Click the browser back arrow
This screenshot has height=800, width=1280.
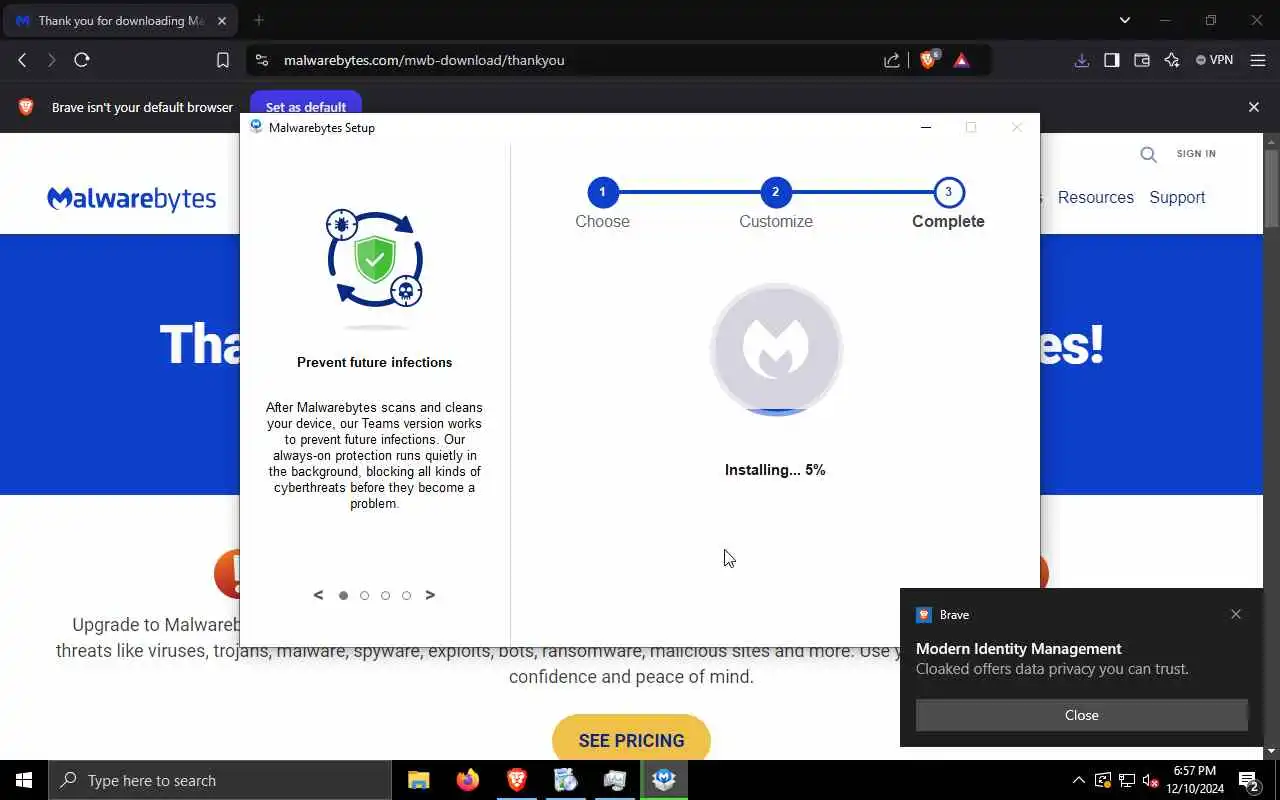pyautogui.click(x=22, y=60)
